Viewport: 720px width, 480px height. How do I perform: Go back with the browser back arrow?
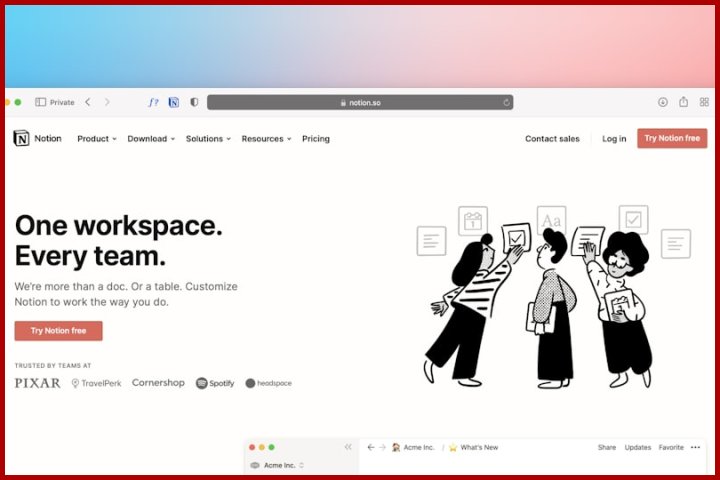click(x=88, y=102)
